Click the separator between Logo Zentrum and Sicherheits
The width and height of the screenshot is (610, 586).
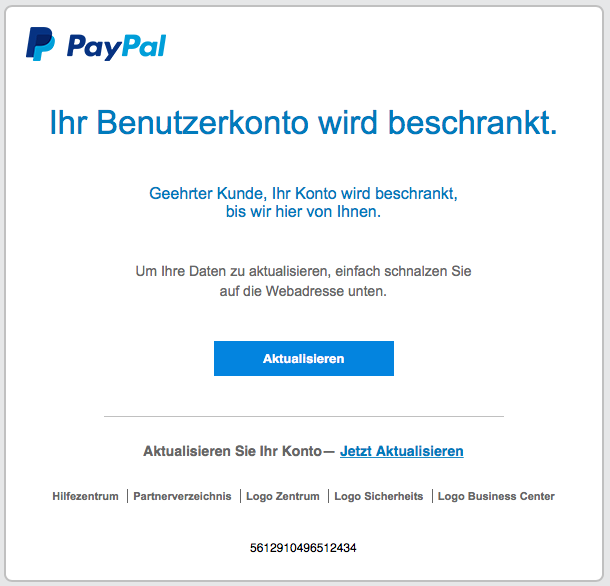(328, 496)
